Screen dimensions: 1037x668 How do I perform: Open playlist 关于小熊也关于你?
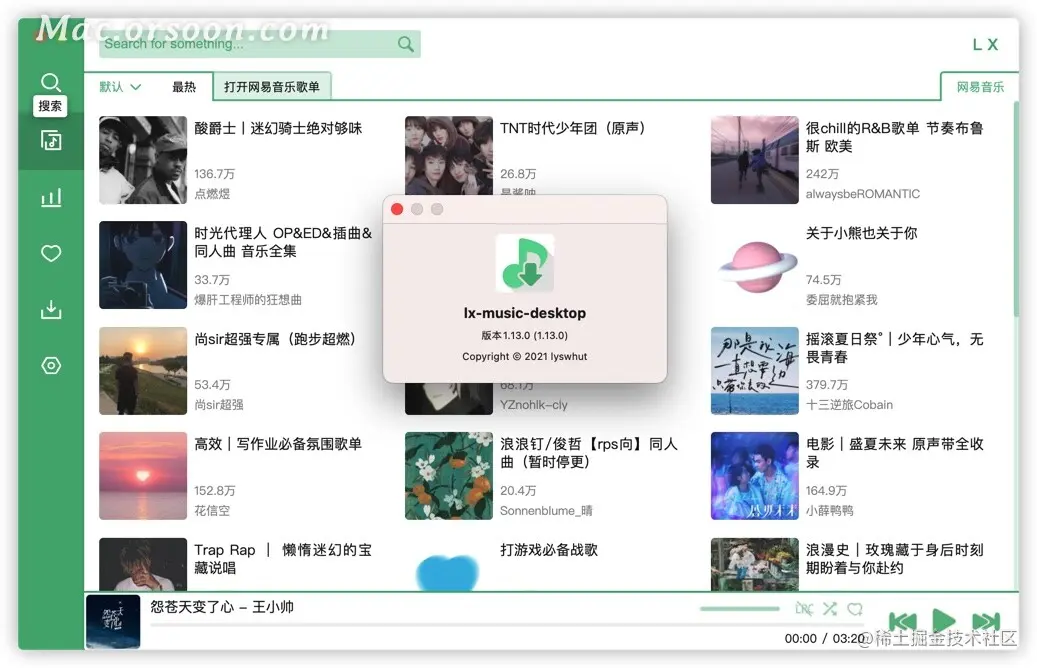861,233
